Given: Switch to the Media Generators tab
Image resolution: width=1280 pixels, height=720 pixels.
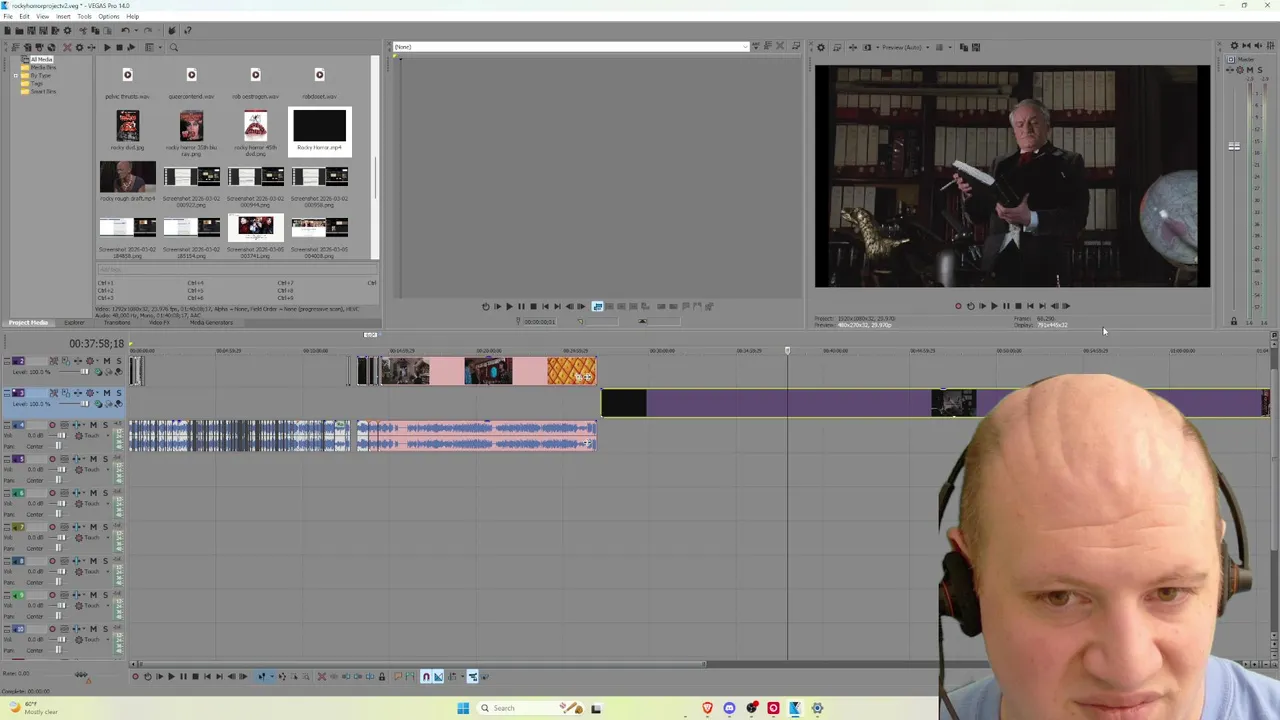Looking at the screenshot, I should (x=211, y=323).
